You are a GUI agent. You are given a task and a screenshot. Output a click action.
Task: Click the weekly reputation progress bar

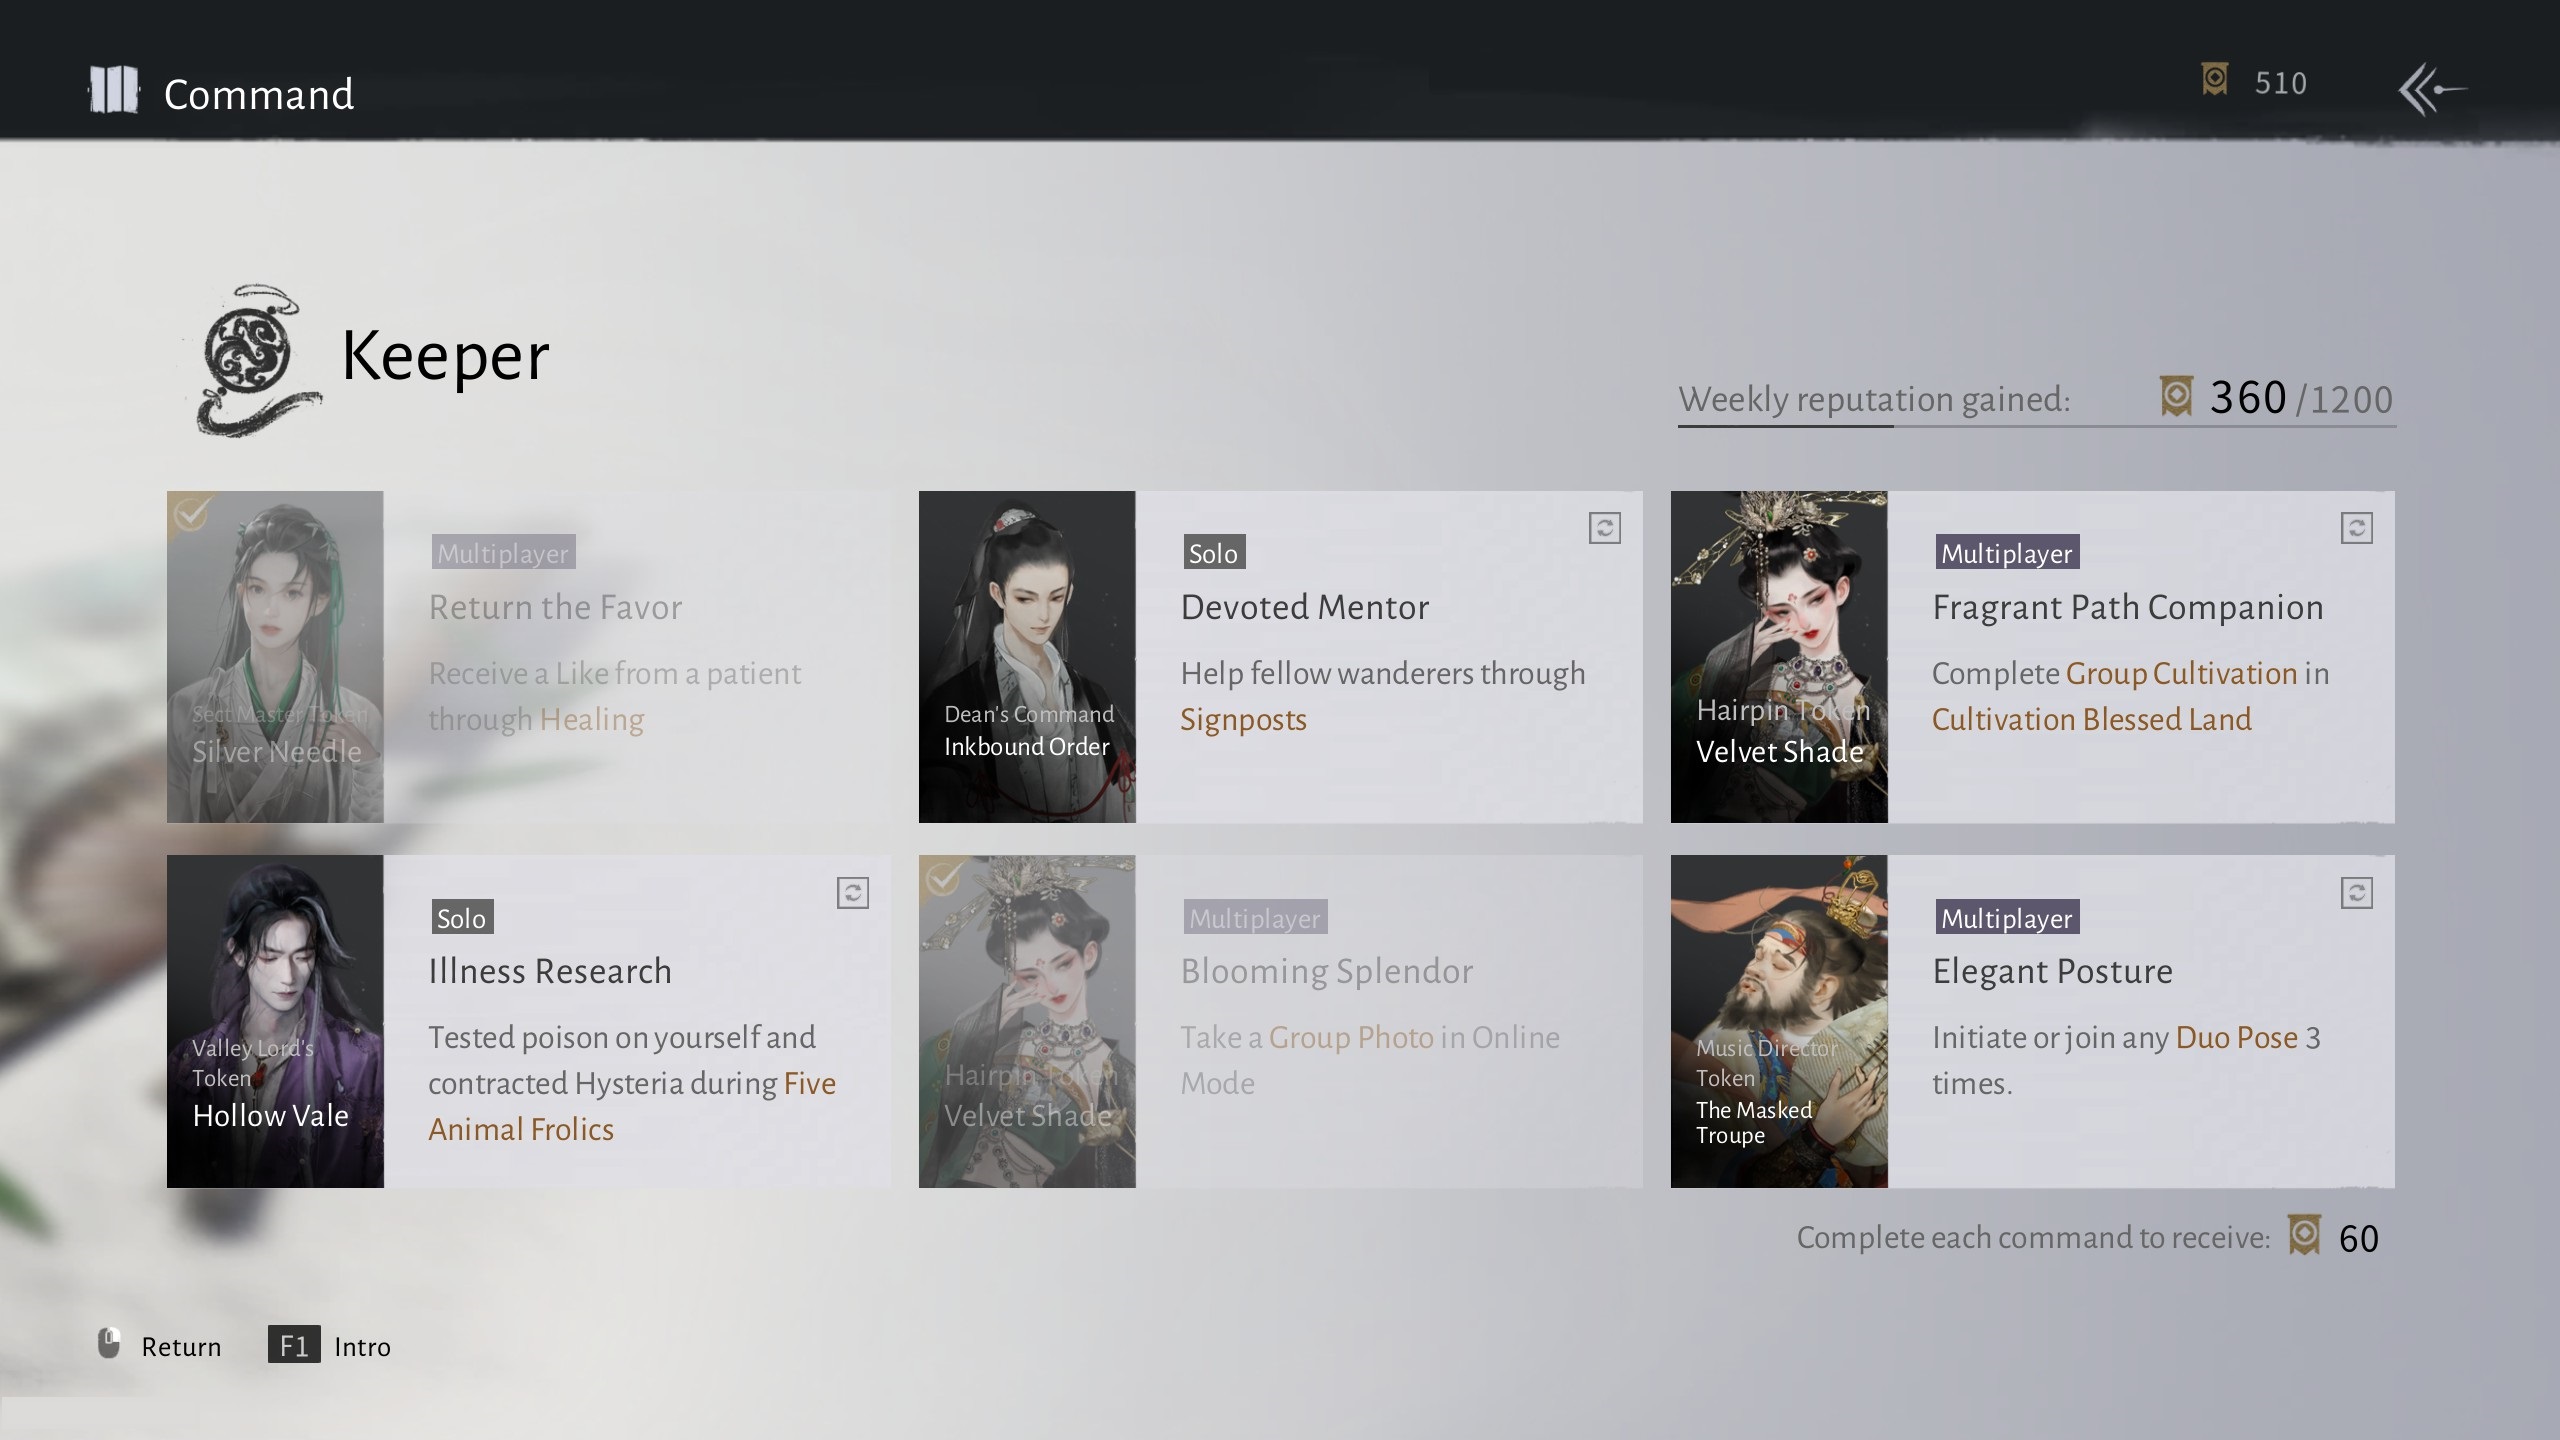[2036, 427]
